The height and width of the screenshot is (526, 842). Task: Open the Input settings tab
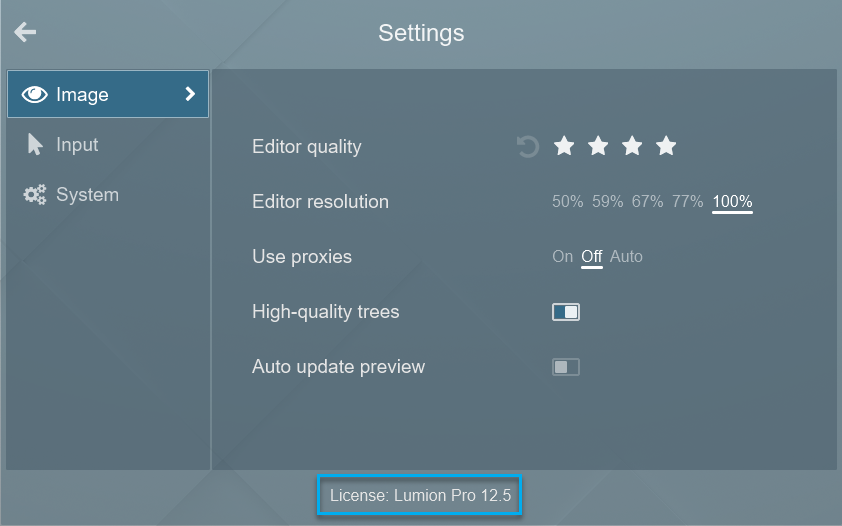[77, 145]
